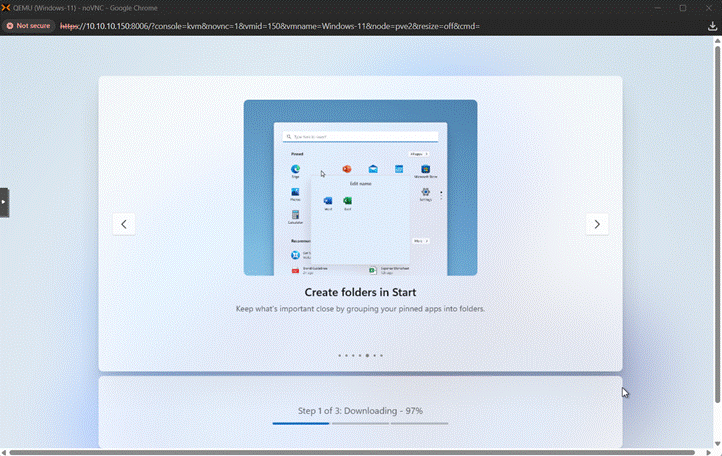Select the currently highlighted carousel dot
Image resolution: width=722 pixels, height=456 pixels.
pos(367,355)
